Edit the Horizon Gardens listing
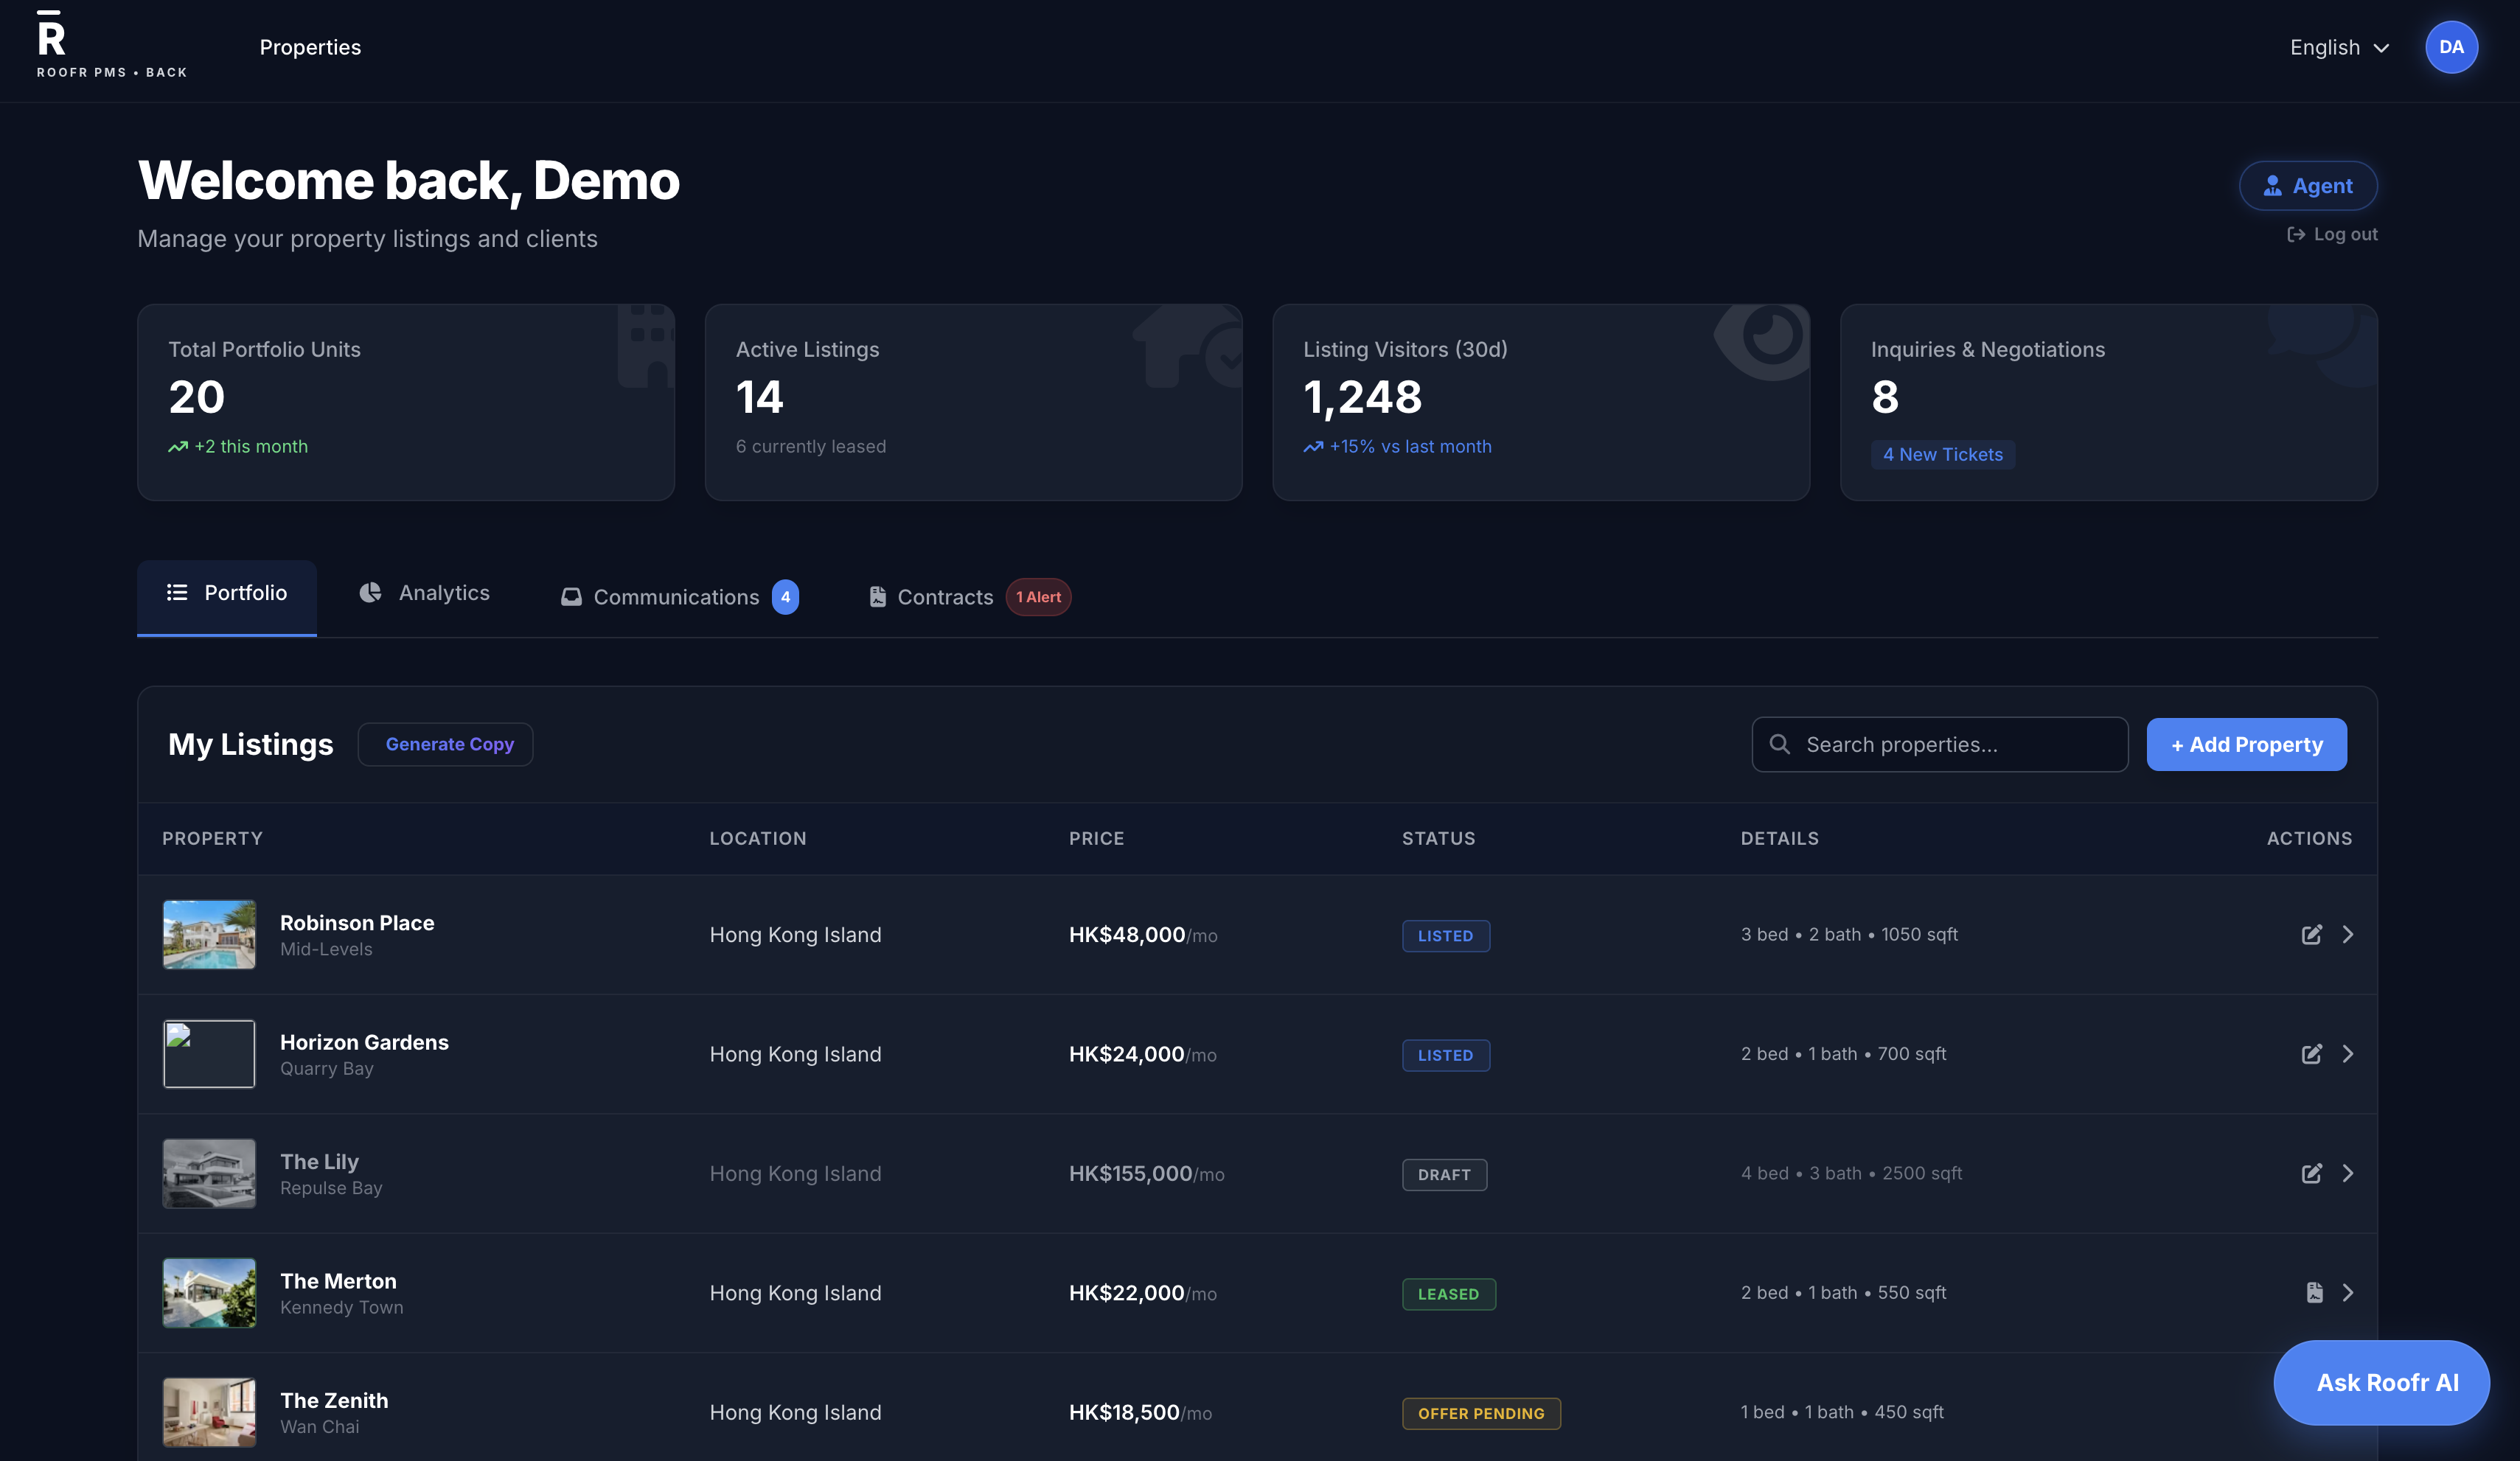This screenshot has width=2520, height=1461. pyautogui.click(x=2312, y=1053)
